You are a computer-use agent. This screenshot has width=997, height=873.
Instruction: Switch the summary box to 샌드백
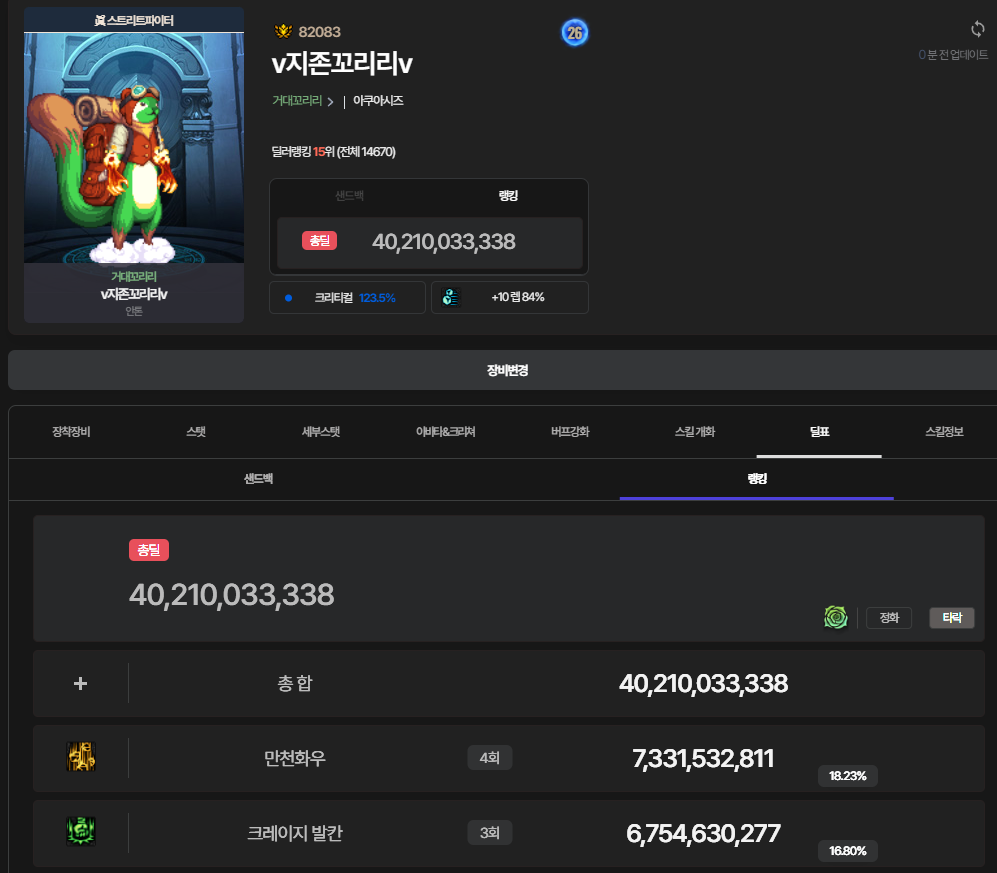pyautogui.click(x=349, y=196)
